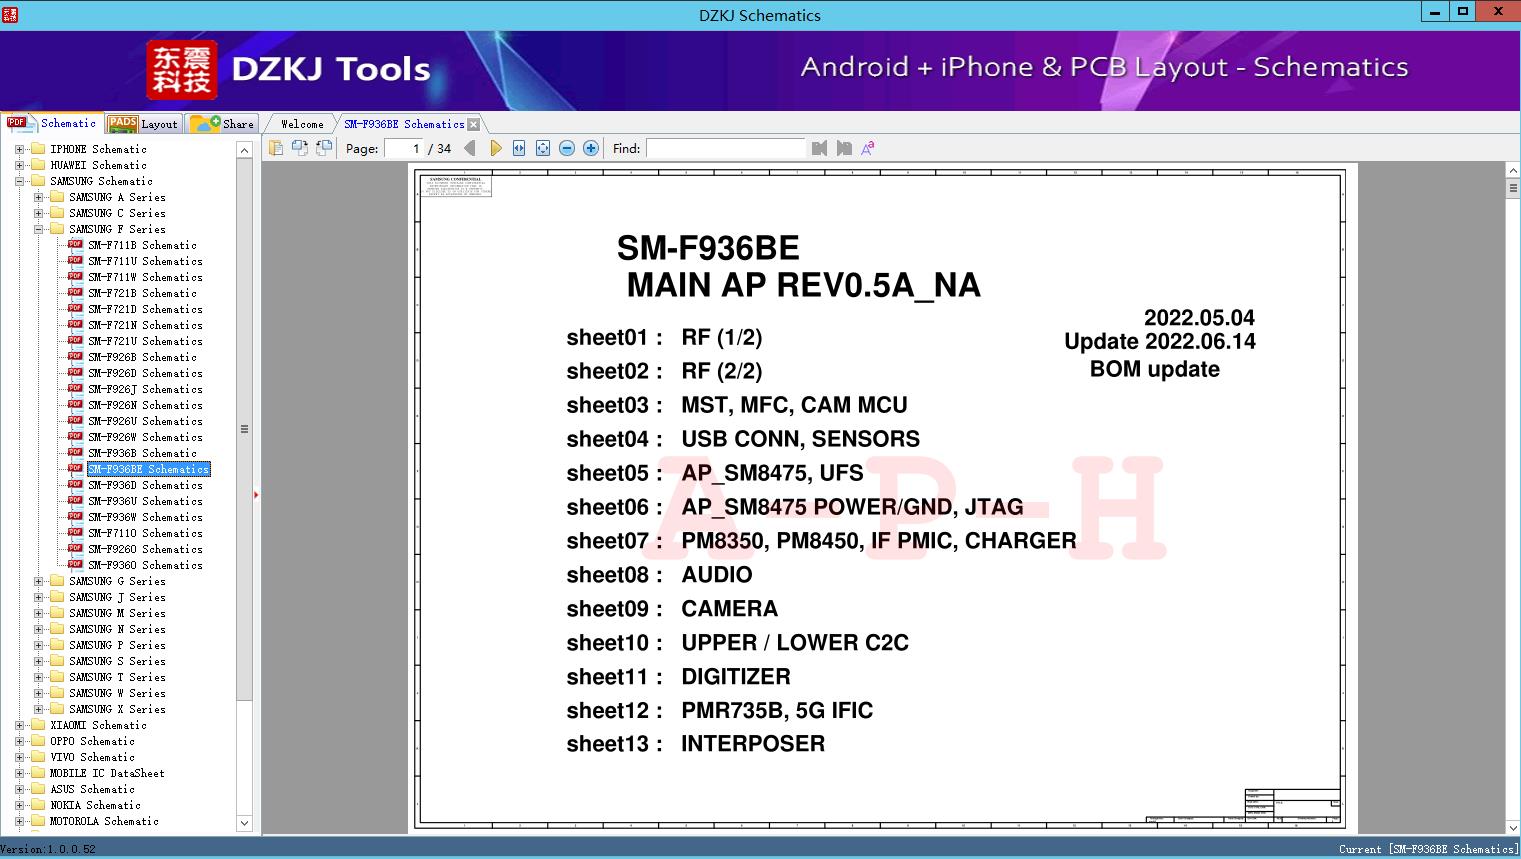Expand the XIAOMI Schematic folder

[x=19, y=725]
